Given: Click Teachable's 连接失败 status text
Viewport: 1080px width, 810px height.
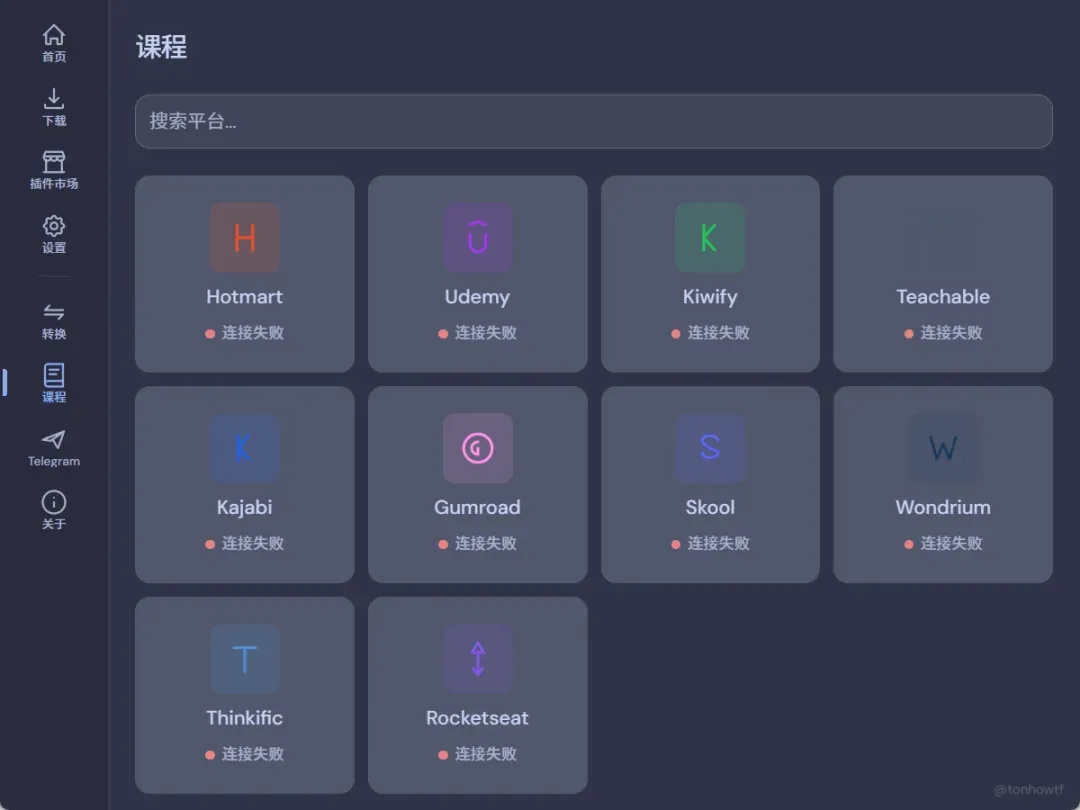Looking at the screenshot, I should [x=951, y=333].
